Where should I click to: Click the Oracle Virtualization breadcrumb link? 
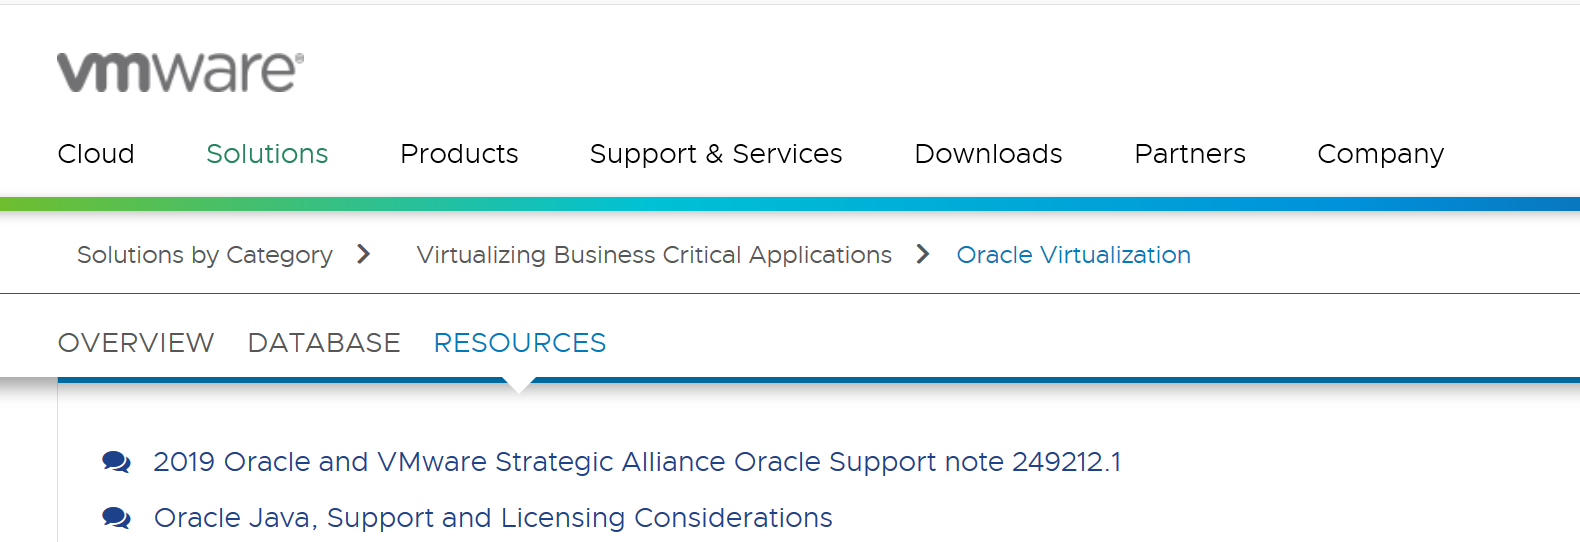point(1073,255)
